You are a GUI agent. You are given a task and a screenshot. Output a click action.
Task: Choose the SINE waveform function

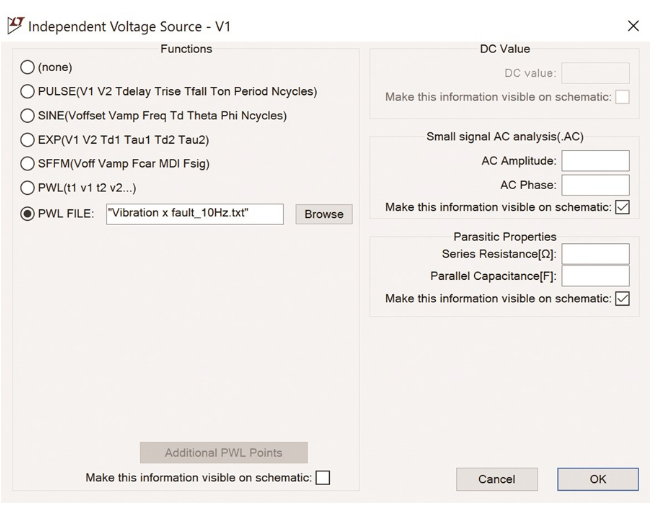(x=28, y=116)
